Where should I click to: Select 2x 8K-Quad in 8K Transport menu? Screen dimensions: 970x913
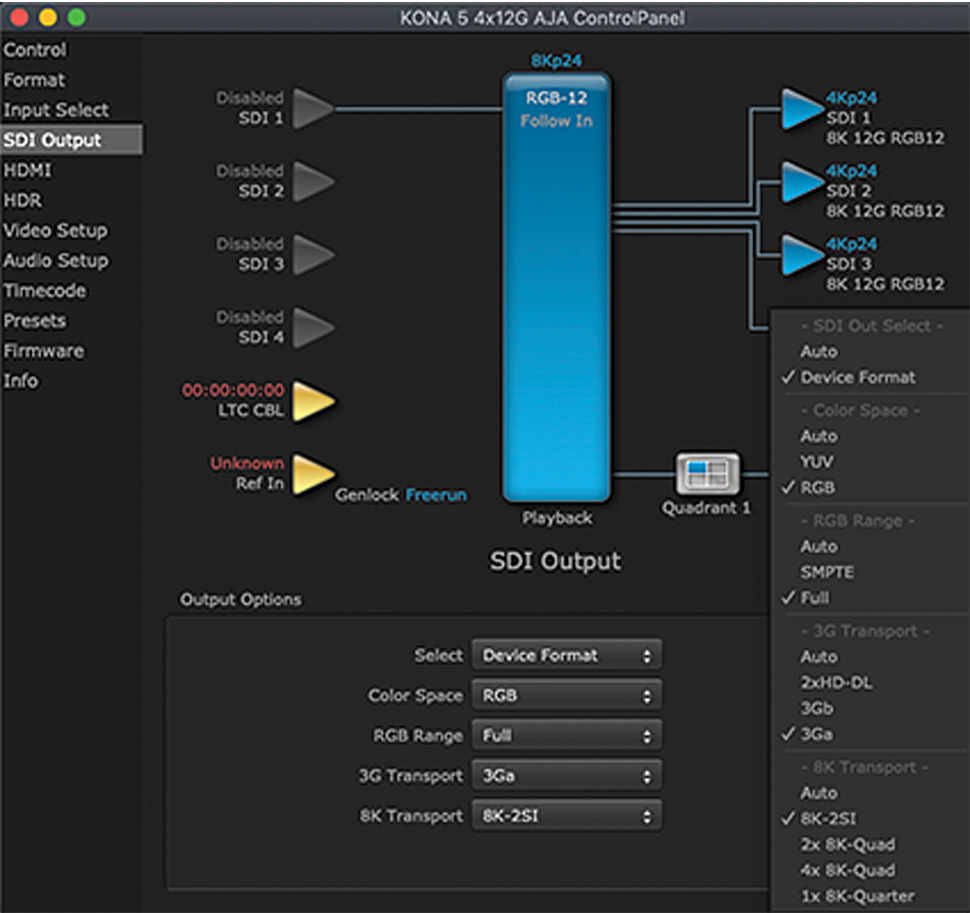(848, 844)
